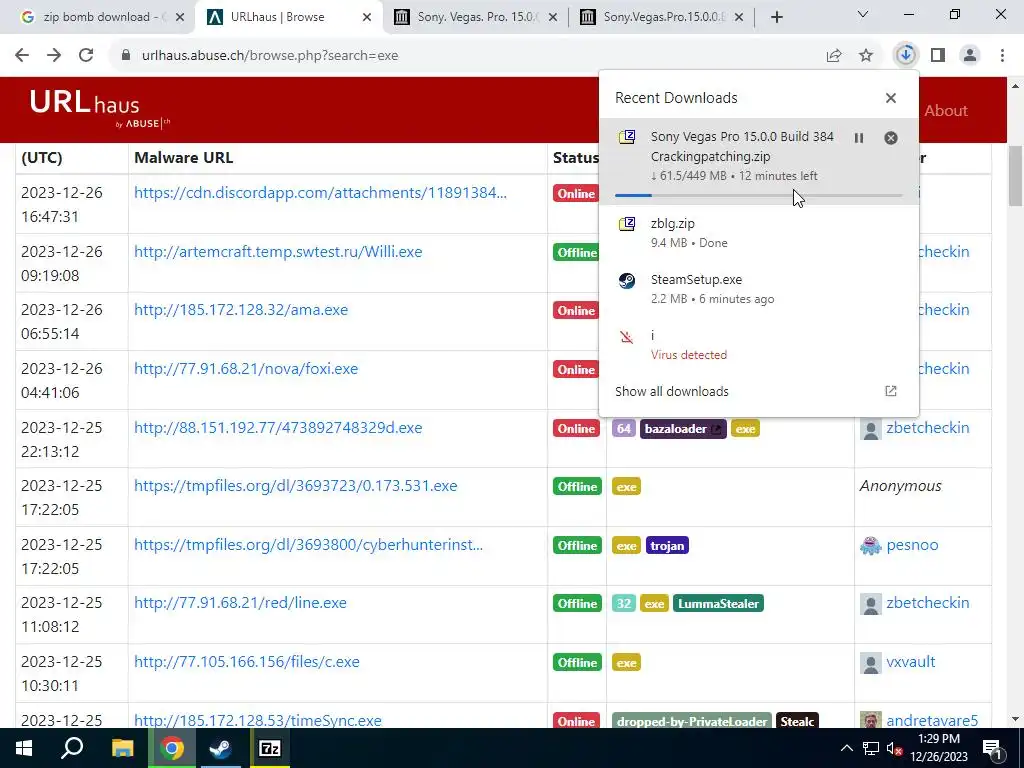The image size is (1024, 768).
Task: Share this page via the share icon
Action: coord(834,56)
